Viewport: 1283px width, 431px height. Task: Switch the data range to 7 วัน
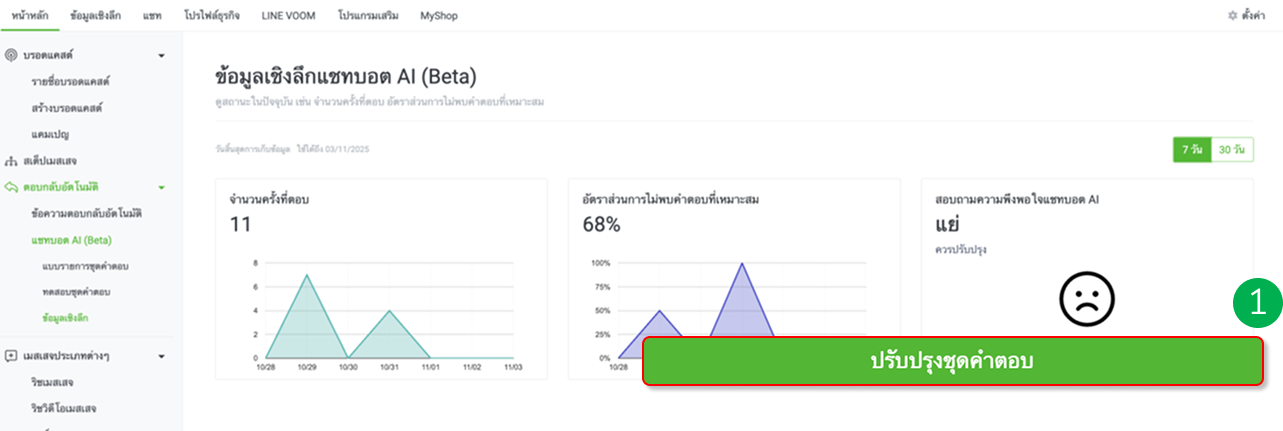[x=1192, y=150]
